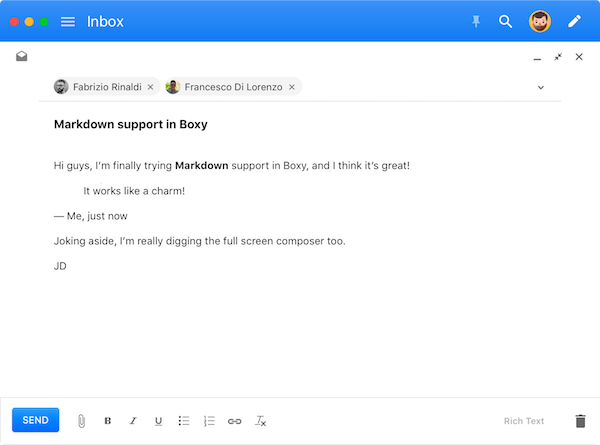Screen dimensions: 600x445
Task: Open the hamburger menu next to Inbox
Action: [x=68, y=21]
